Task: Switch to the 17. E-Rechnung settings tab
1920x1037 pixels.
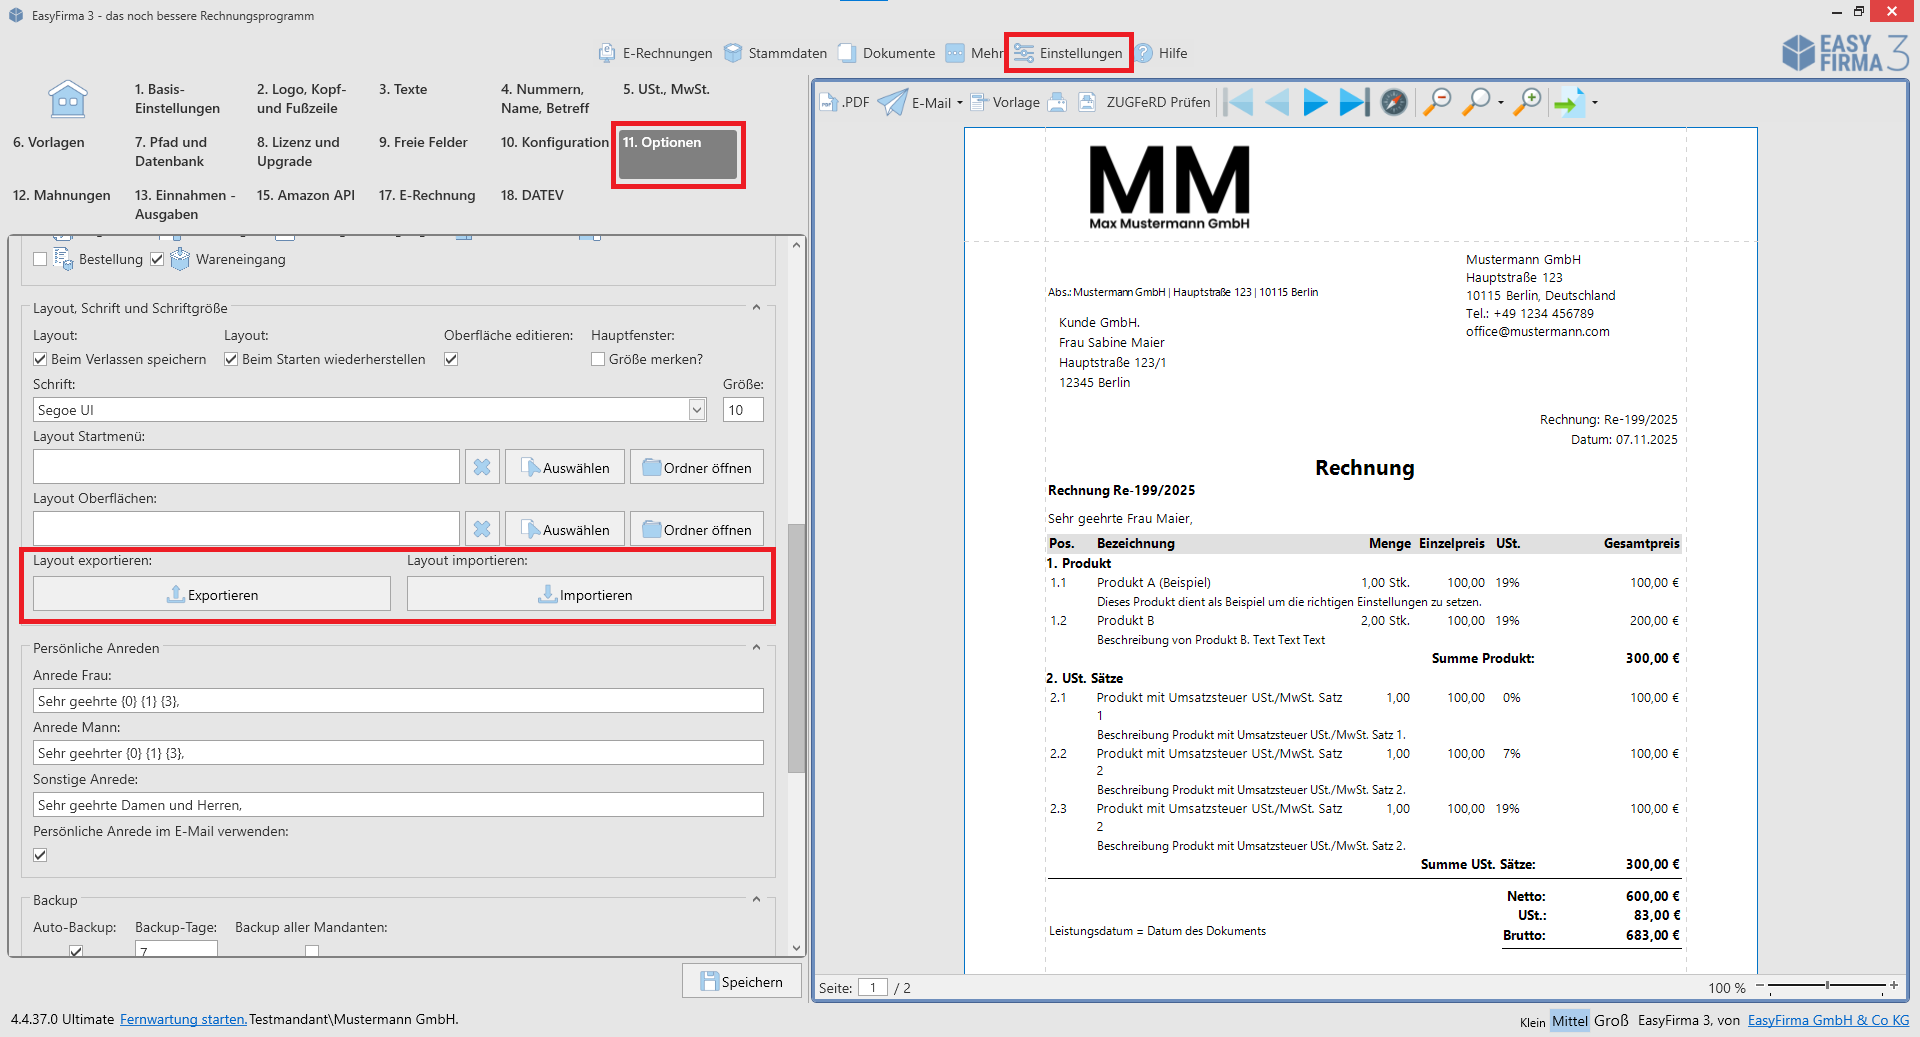Action: [x=427, y=195]
